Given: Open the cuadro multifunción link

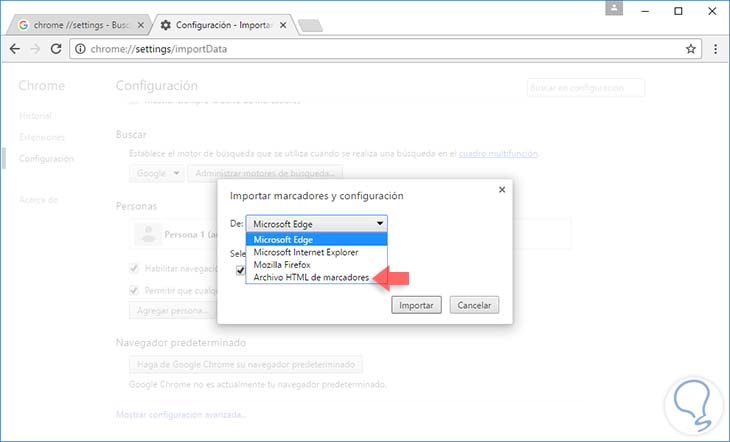Looking at the screenshot, I should (498, 153).
